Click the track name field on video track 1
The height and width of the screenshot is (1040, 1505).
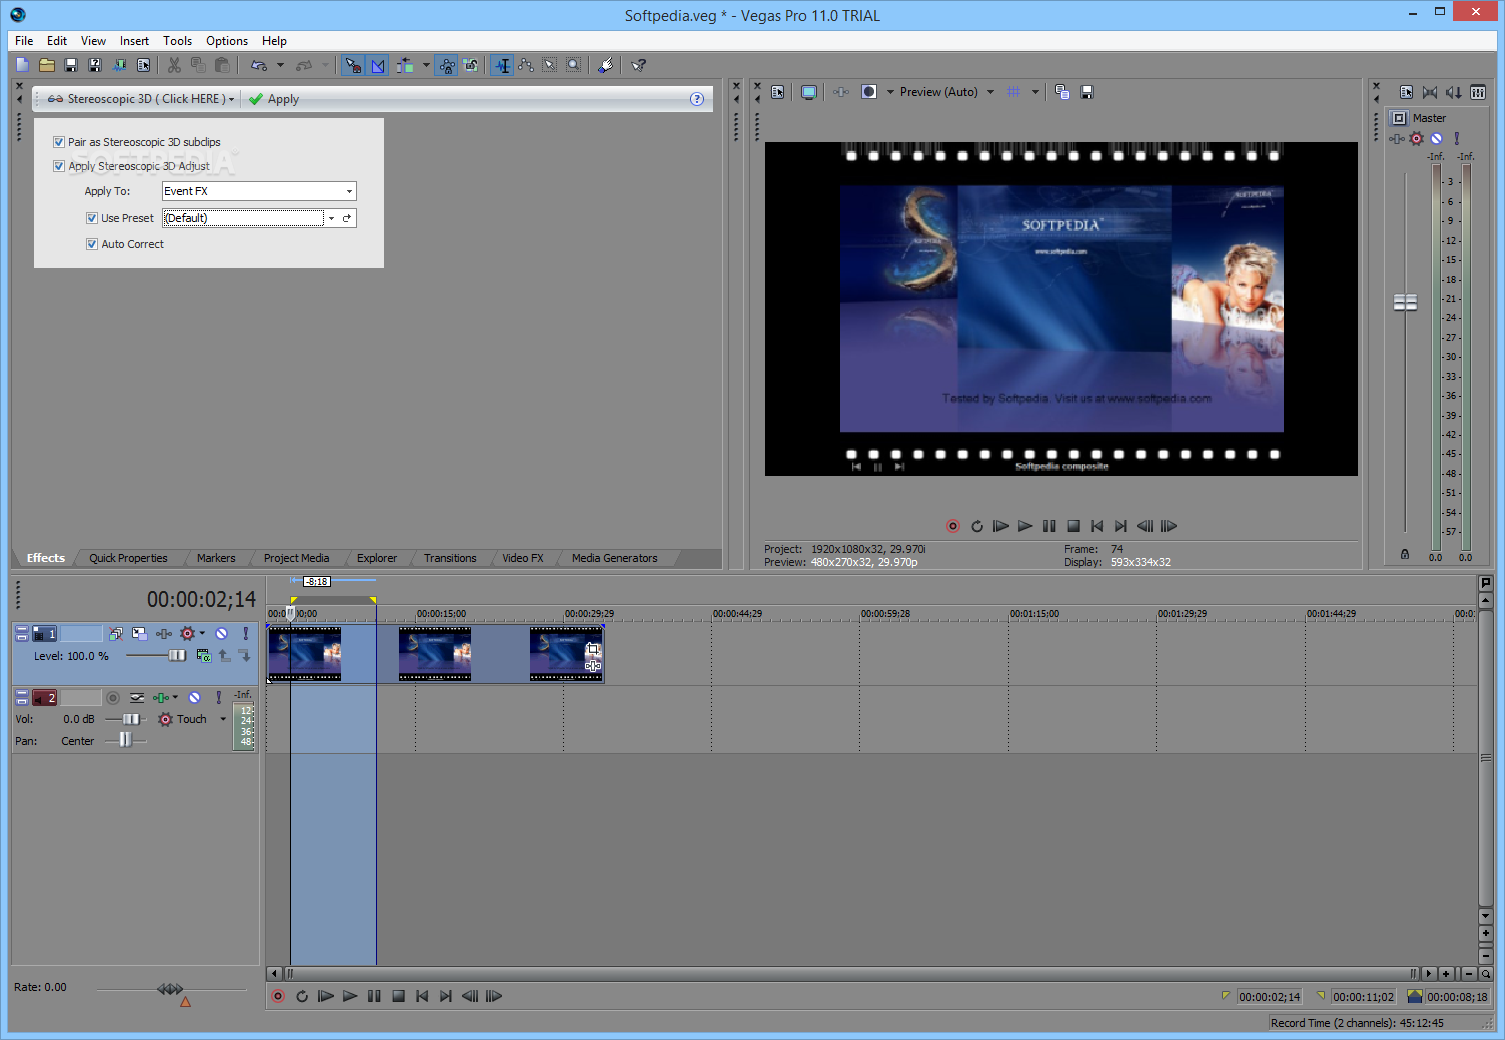(81, 633)
